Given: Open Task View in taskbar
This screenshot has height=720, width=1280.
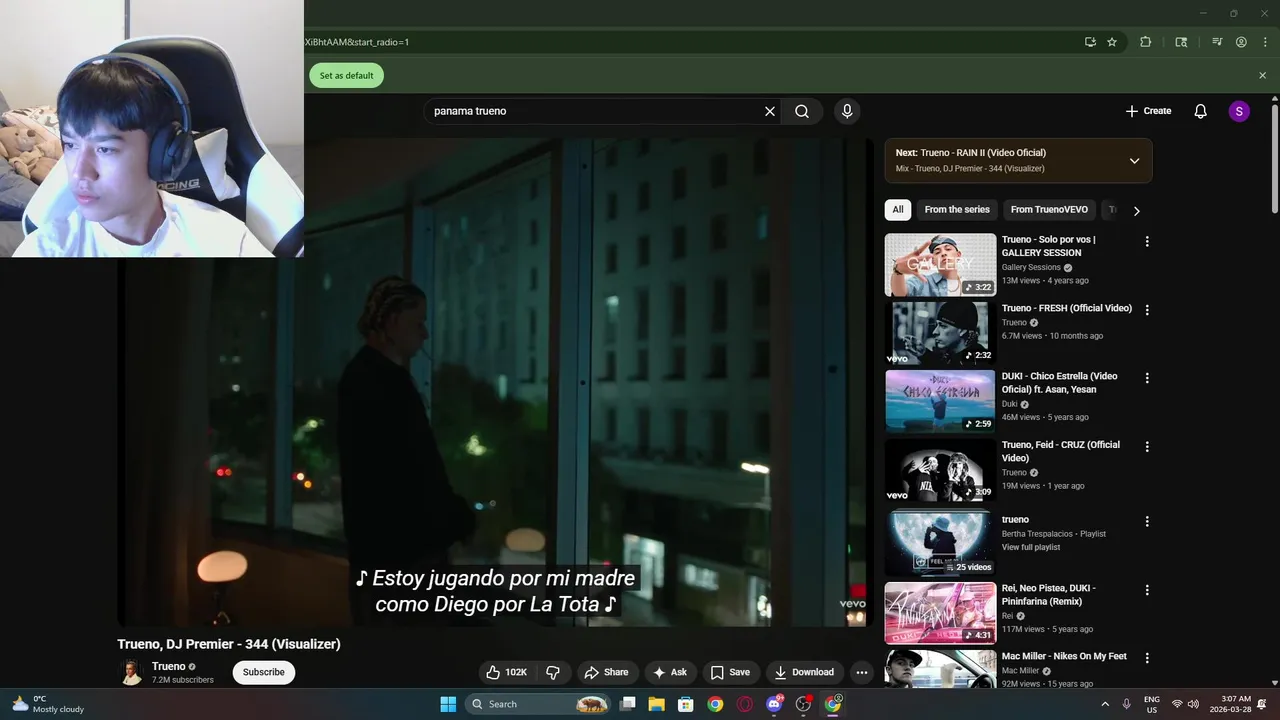Looking at the screenshot, I should pos(627,704).
